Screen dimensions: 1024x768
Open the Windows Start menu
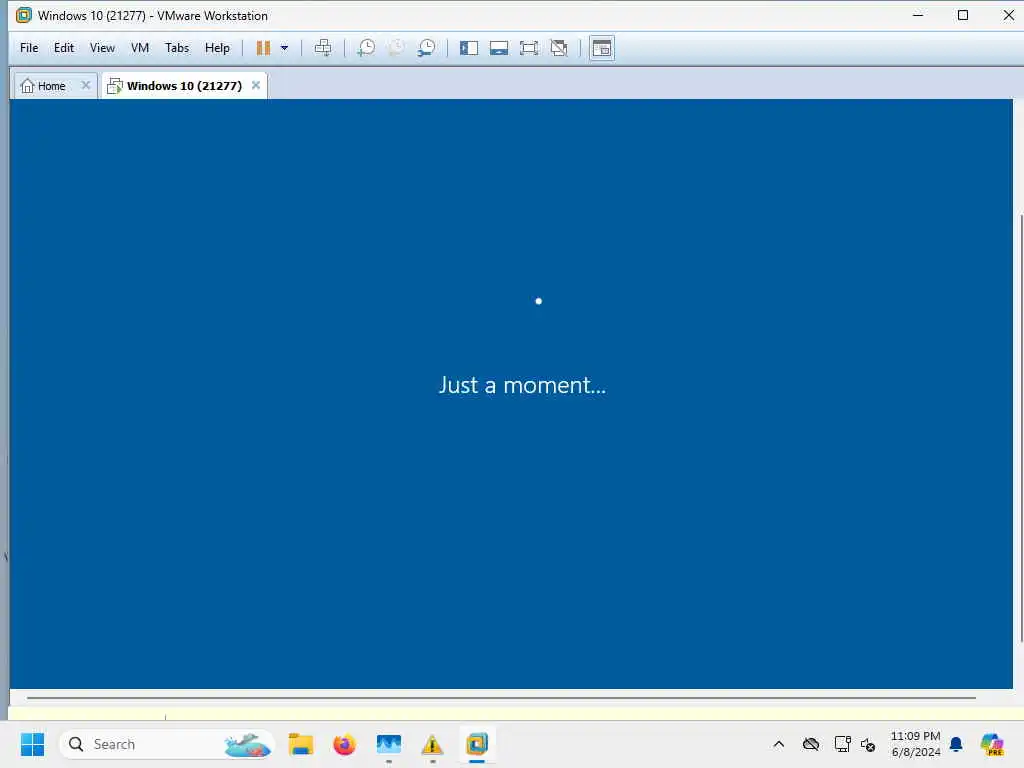[x=32, y=744]
